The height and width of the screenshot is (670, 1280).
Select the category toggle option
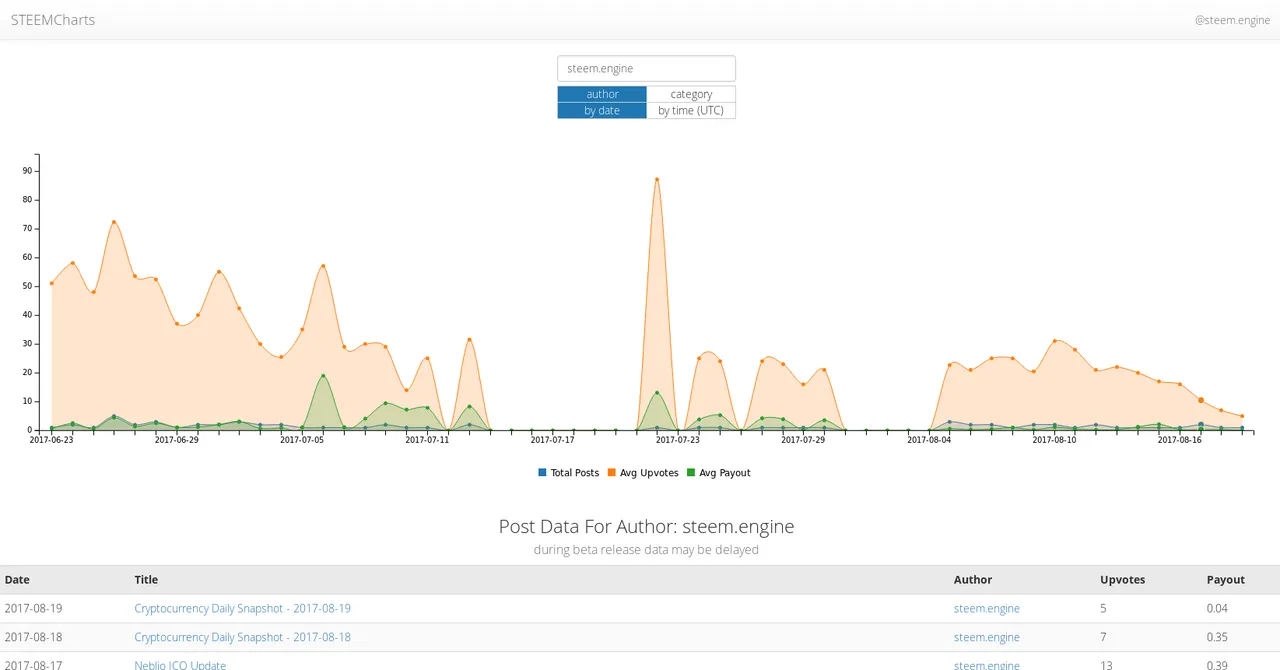click(x=691, y=94)
